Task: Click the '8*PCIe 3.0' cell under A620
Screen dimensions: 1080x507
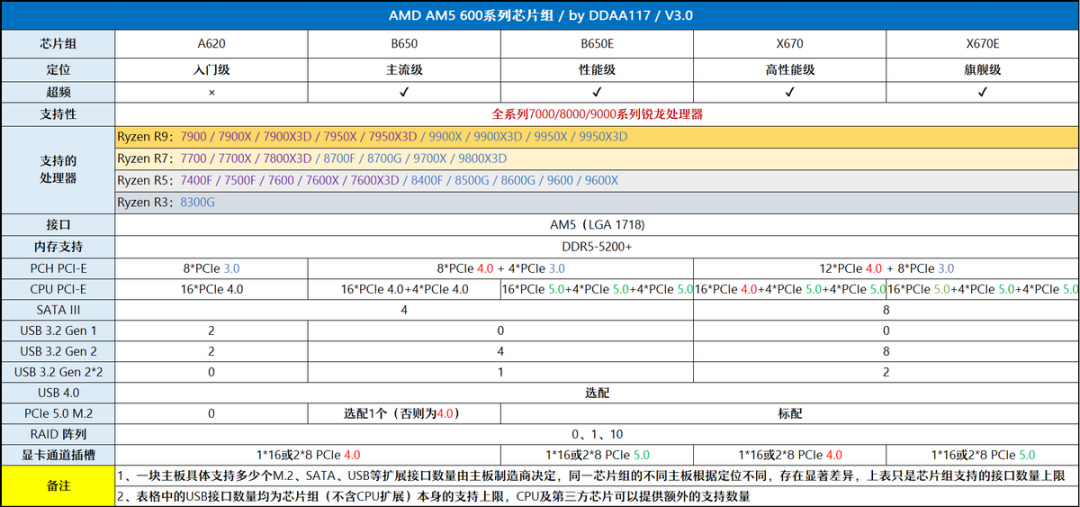Action: (211, 269)
